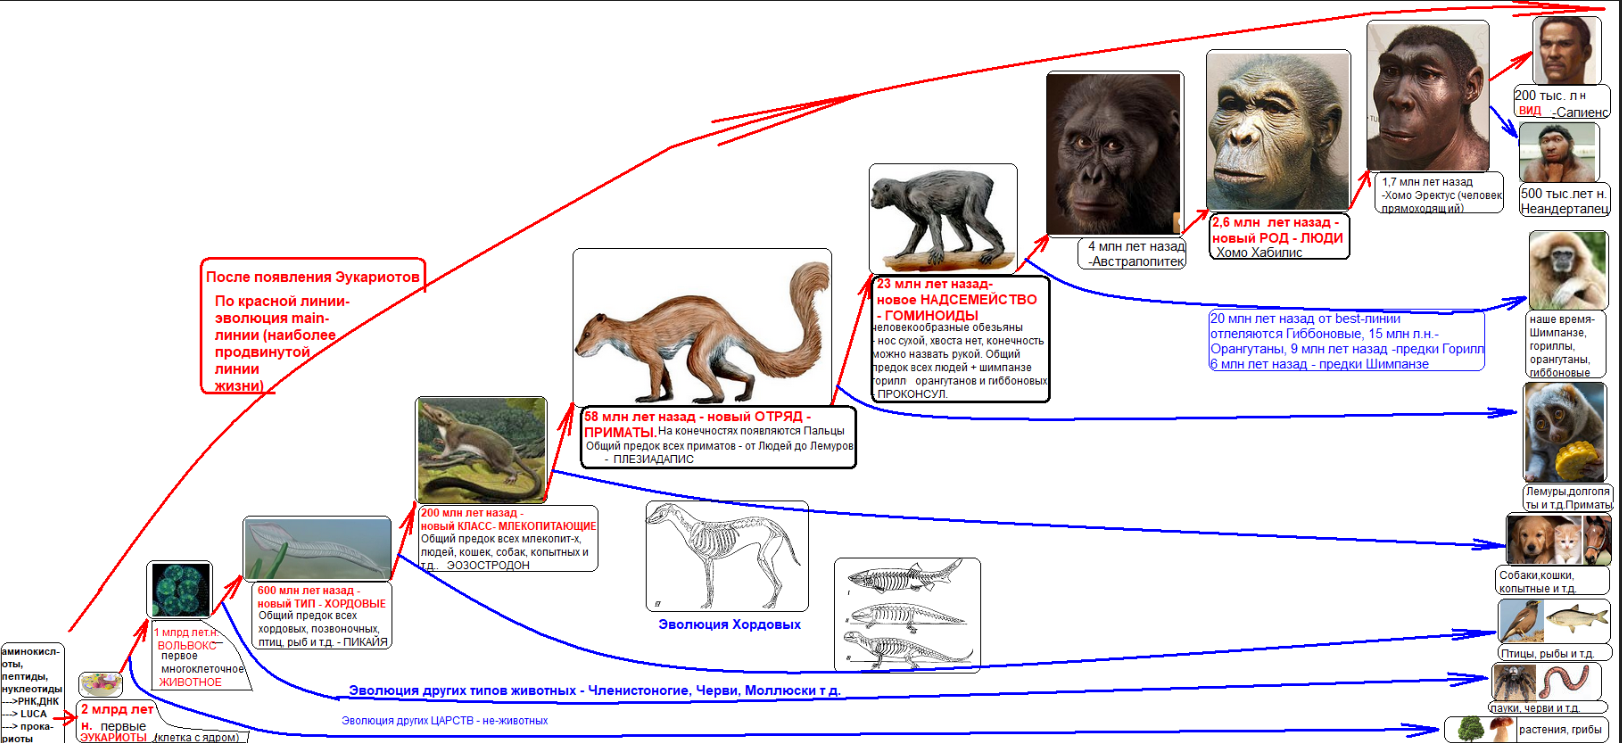Click the white gibbon photo

pyautogui.click(x=1567, y=270)
